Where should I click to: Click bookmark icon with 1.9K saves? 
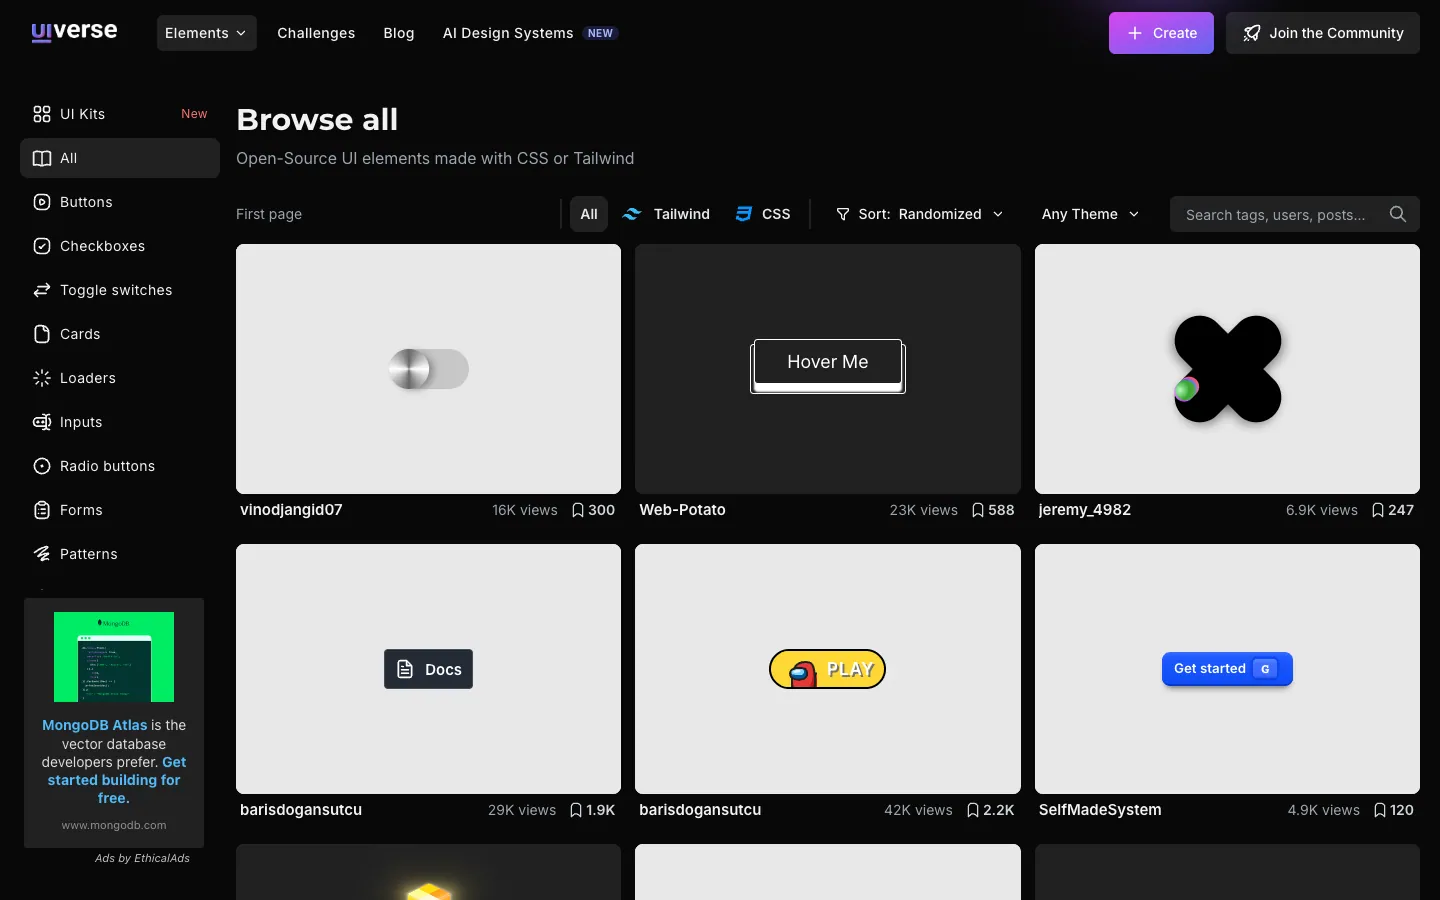point(576,810)
